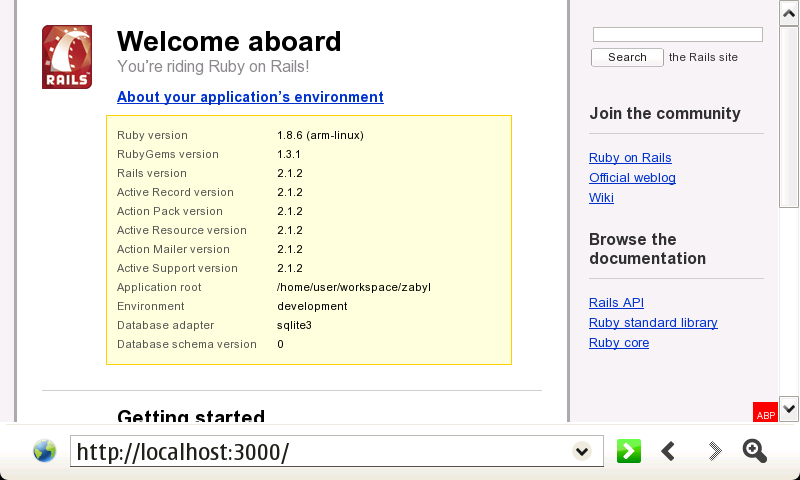Click the Browse the documentation heading
The height and width of the screenshot is (480, 800).
[x=647, y=249]
